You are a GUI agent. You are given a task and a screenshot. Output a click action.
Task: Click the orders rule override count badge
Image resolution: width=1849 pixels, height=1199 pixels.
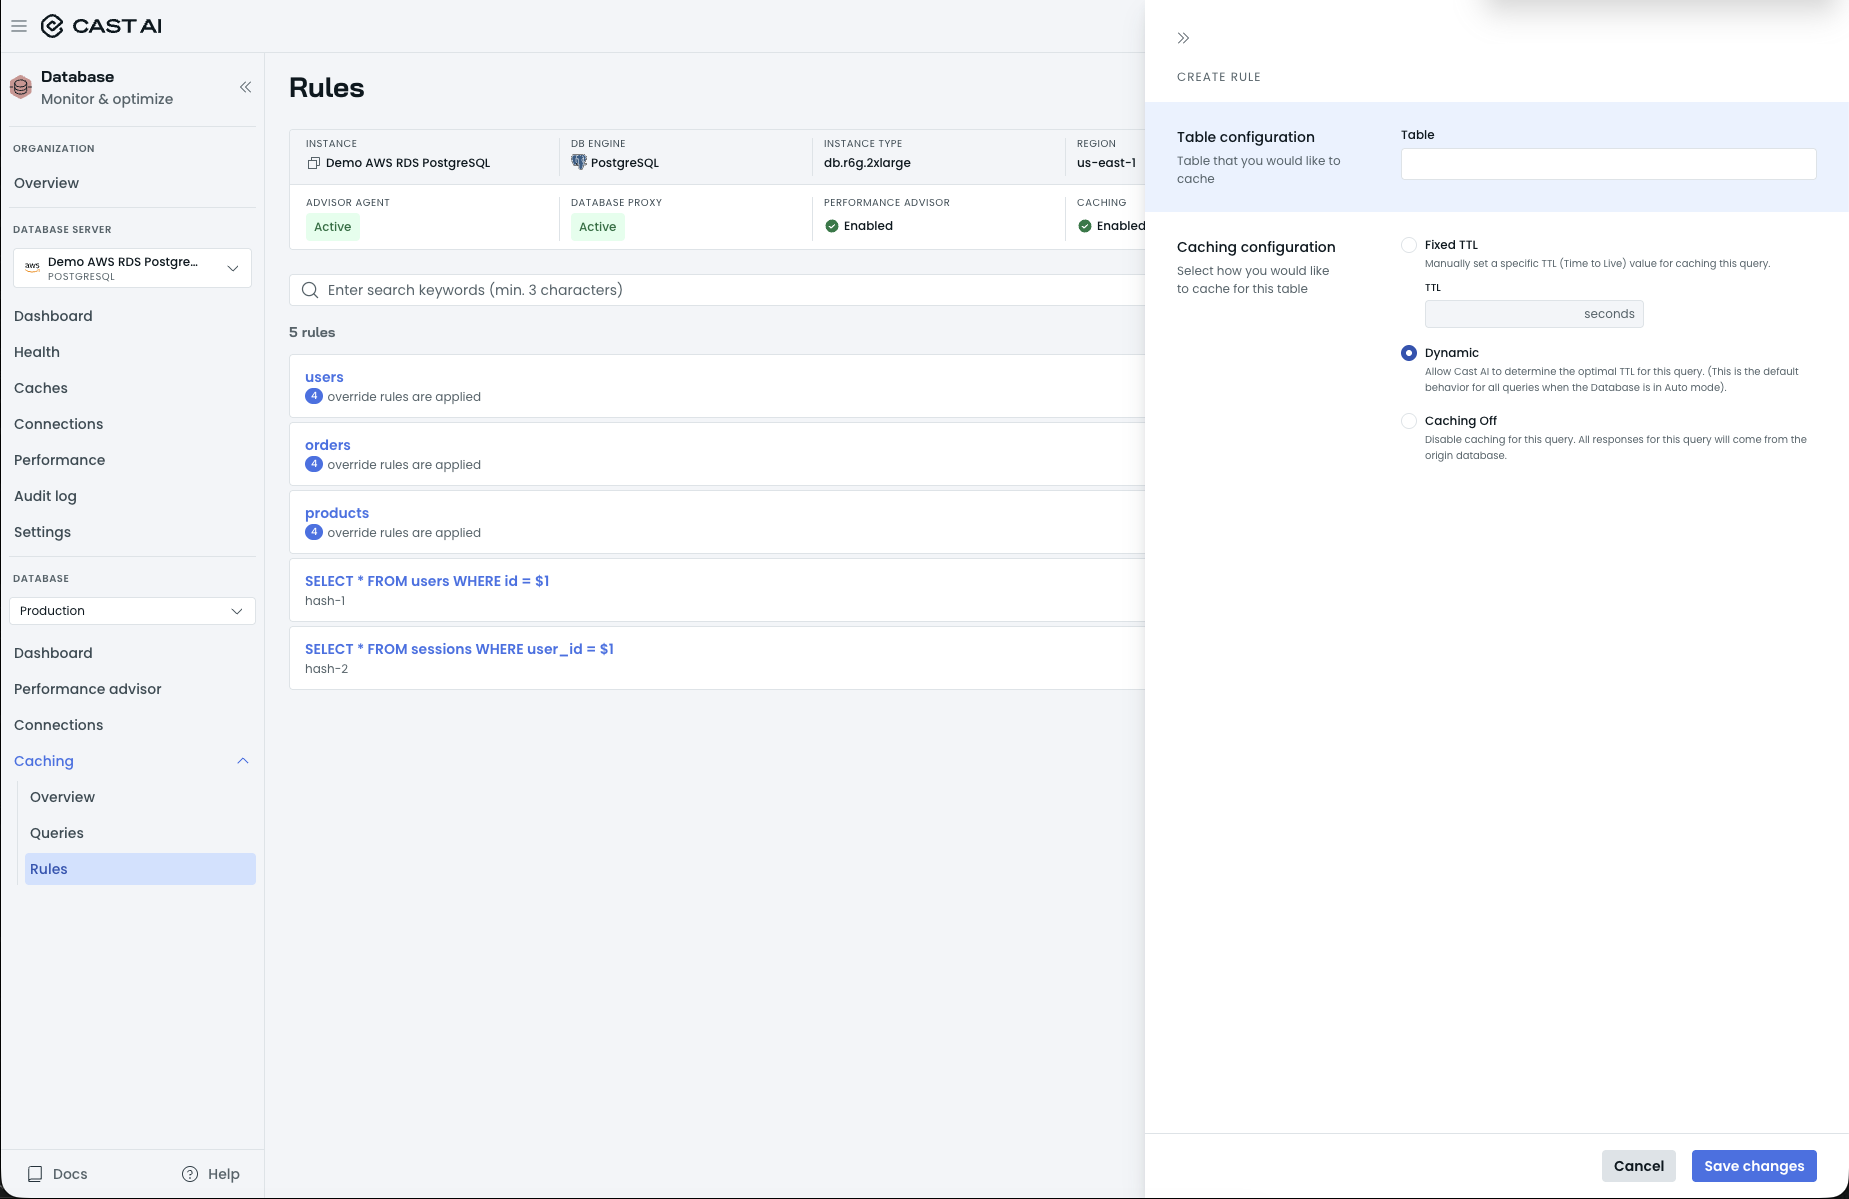tap(314, 464)
